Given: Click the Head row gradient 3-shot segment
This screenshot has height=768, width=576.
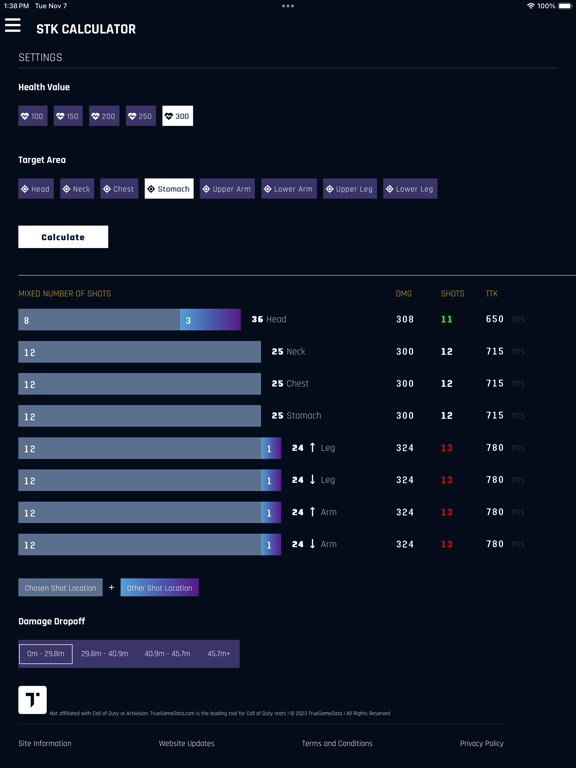Looking at the screenshot, I should click(x=211, y=320).
